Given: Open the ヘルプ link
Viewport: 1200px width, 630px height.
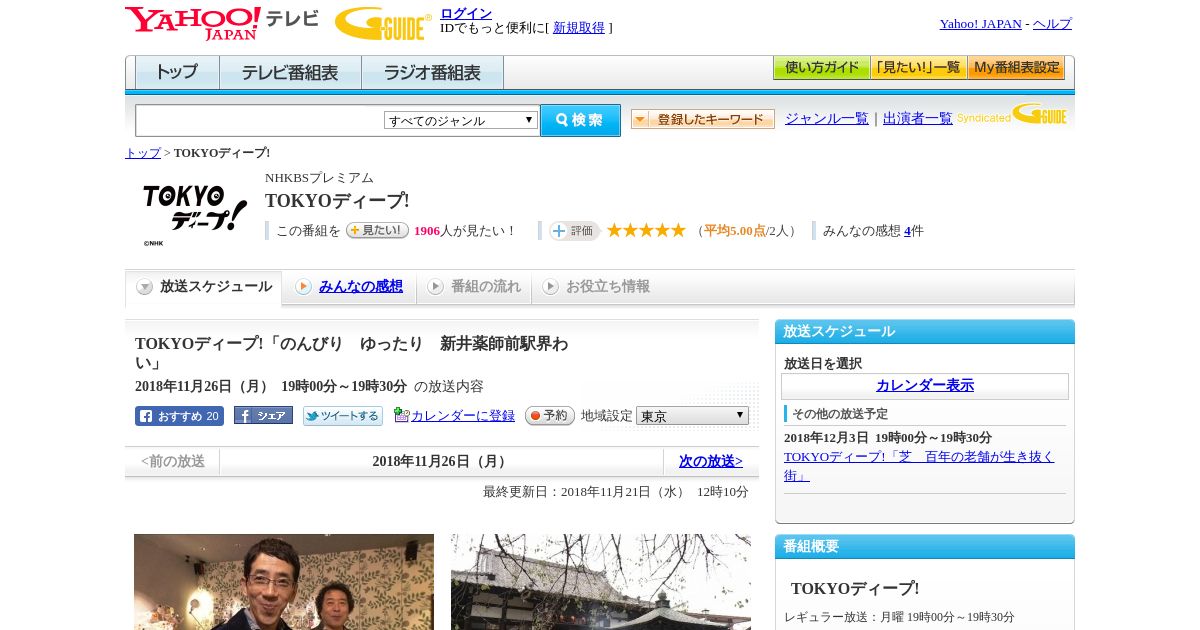Looking at the screenshot, I should pos(1052,24).
